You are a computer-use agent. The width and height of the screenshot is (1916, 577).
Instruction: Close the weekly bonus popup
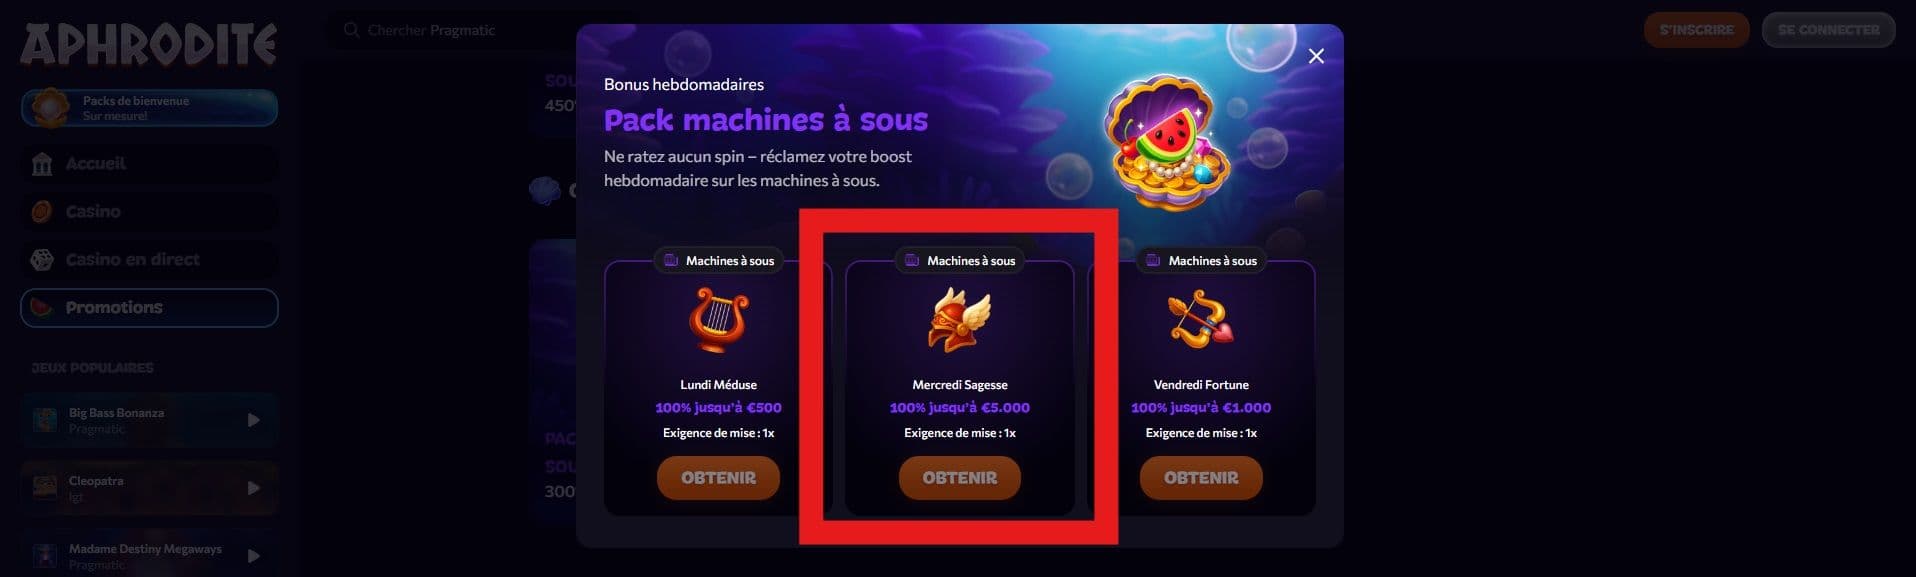1316,56
